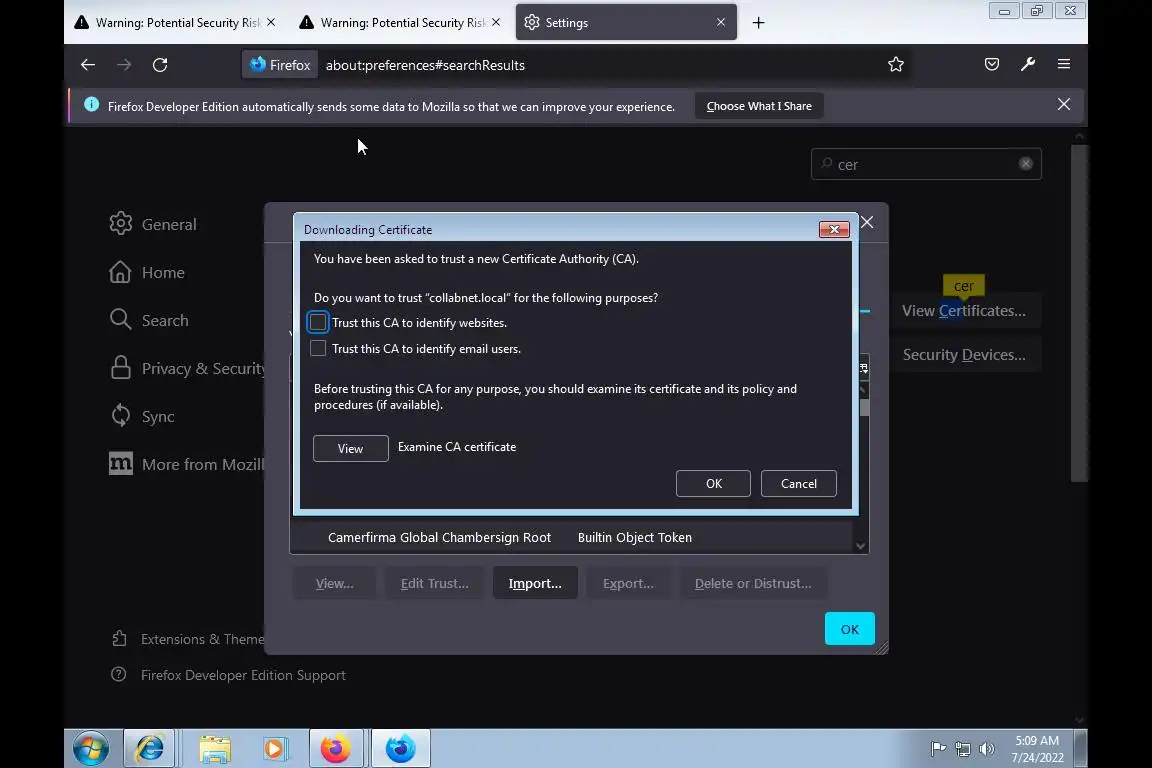Open Extensions & Themes link
This screenshot has height=768, width=1152.
click(x=188, y=639)
